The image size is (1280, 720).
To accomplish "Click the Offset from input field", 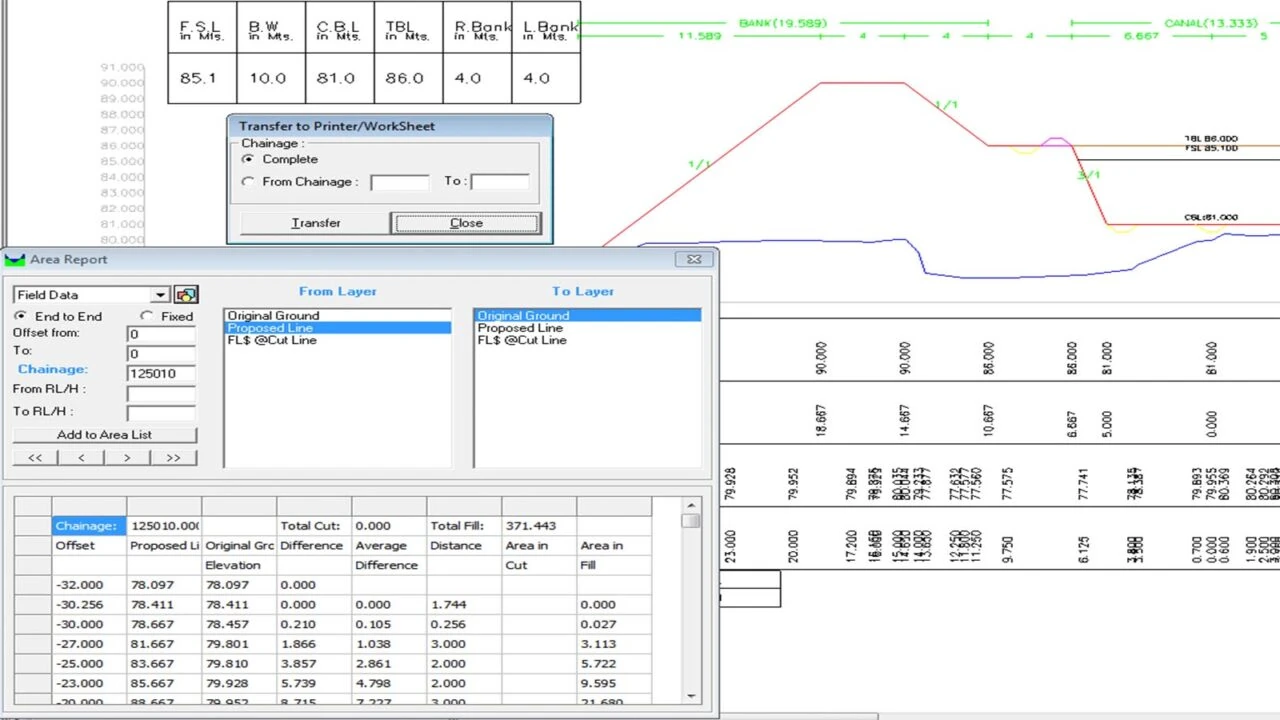I will pos(161,334).
